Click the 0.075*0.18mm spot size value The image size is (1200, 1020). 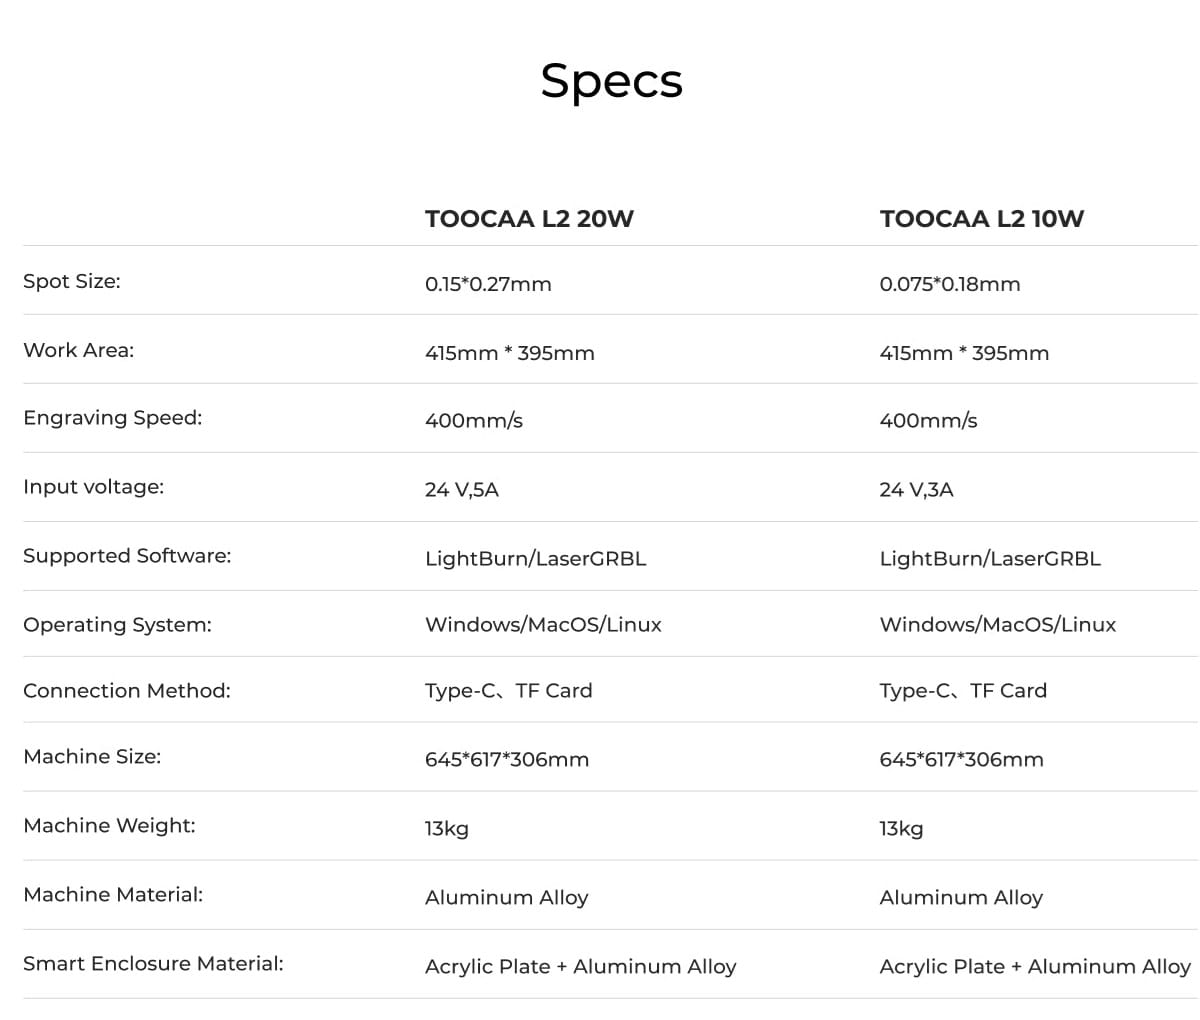tap(949, 284)
